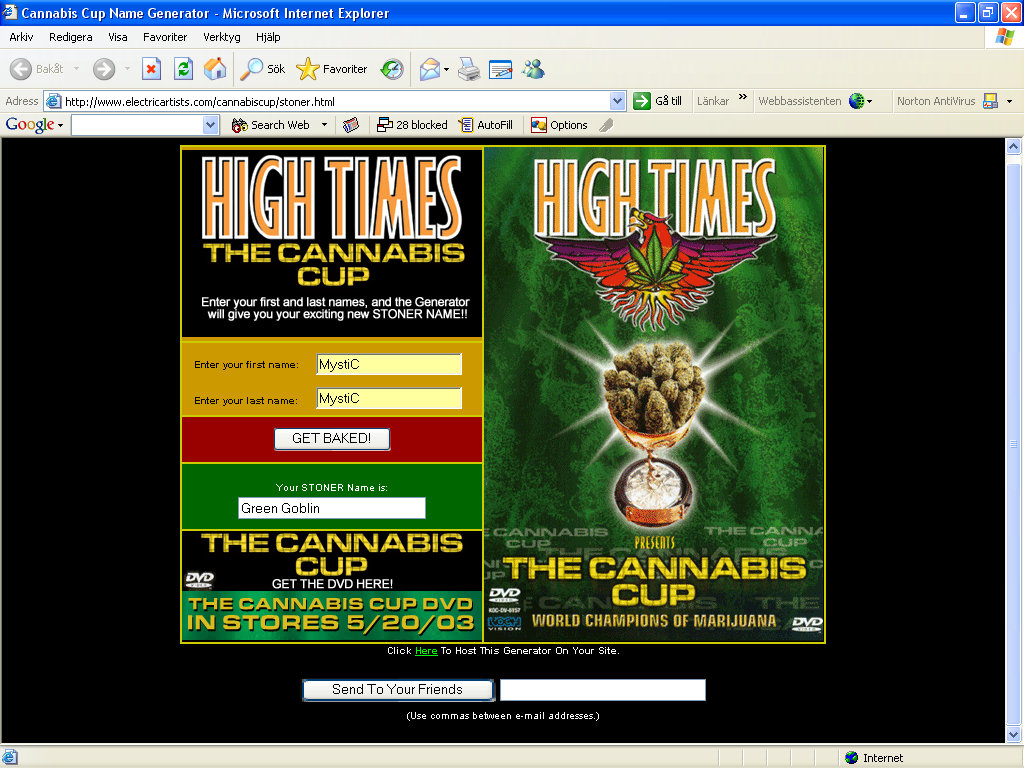Click the Forward arrow icon
Image resolution: width=1024 pixels, height=768 pixels.
click(x=104, y=69)
